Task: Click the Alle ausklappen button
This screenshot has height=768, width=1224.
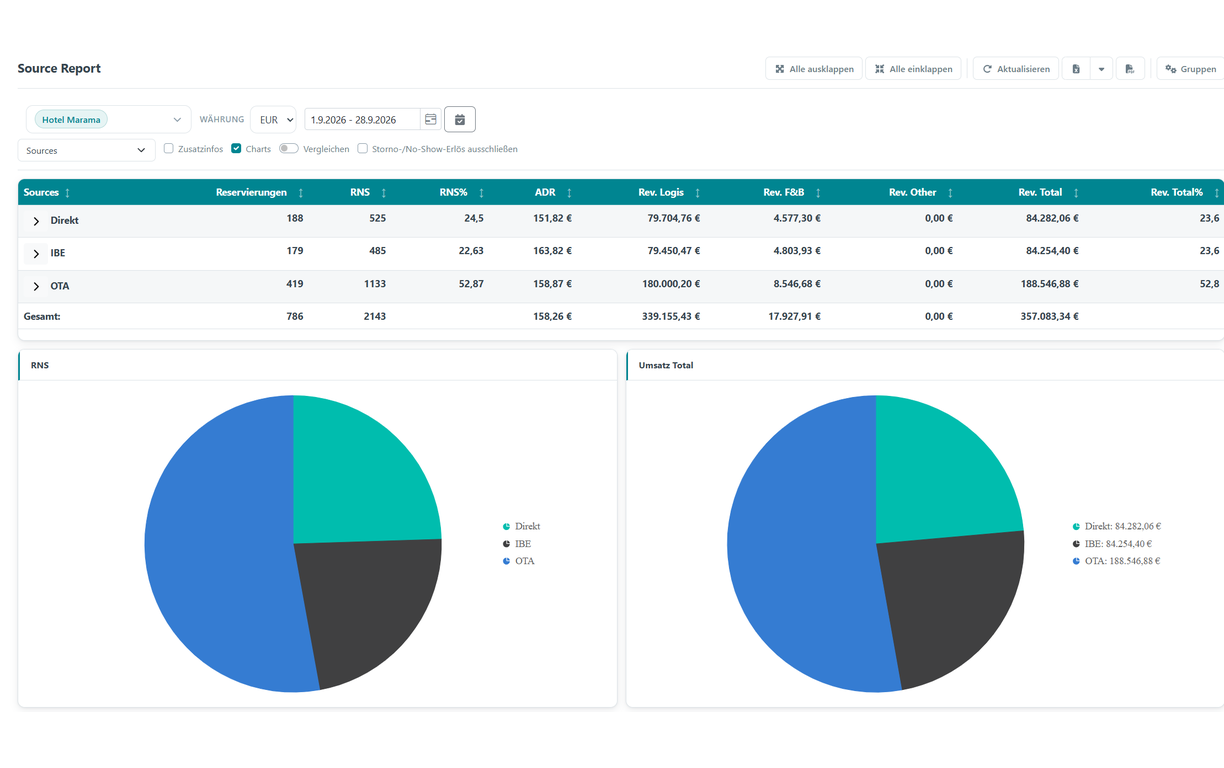Action: (x=814, y=69)
